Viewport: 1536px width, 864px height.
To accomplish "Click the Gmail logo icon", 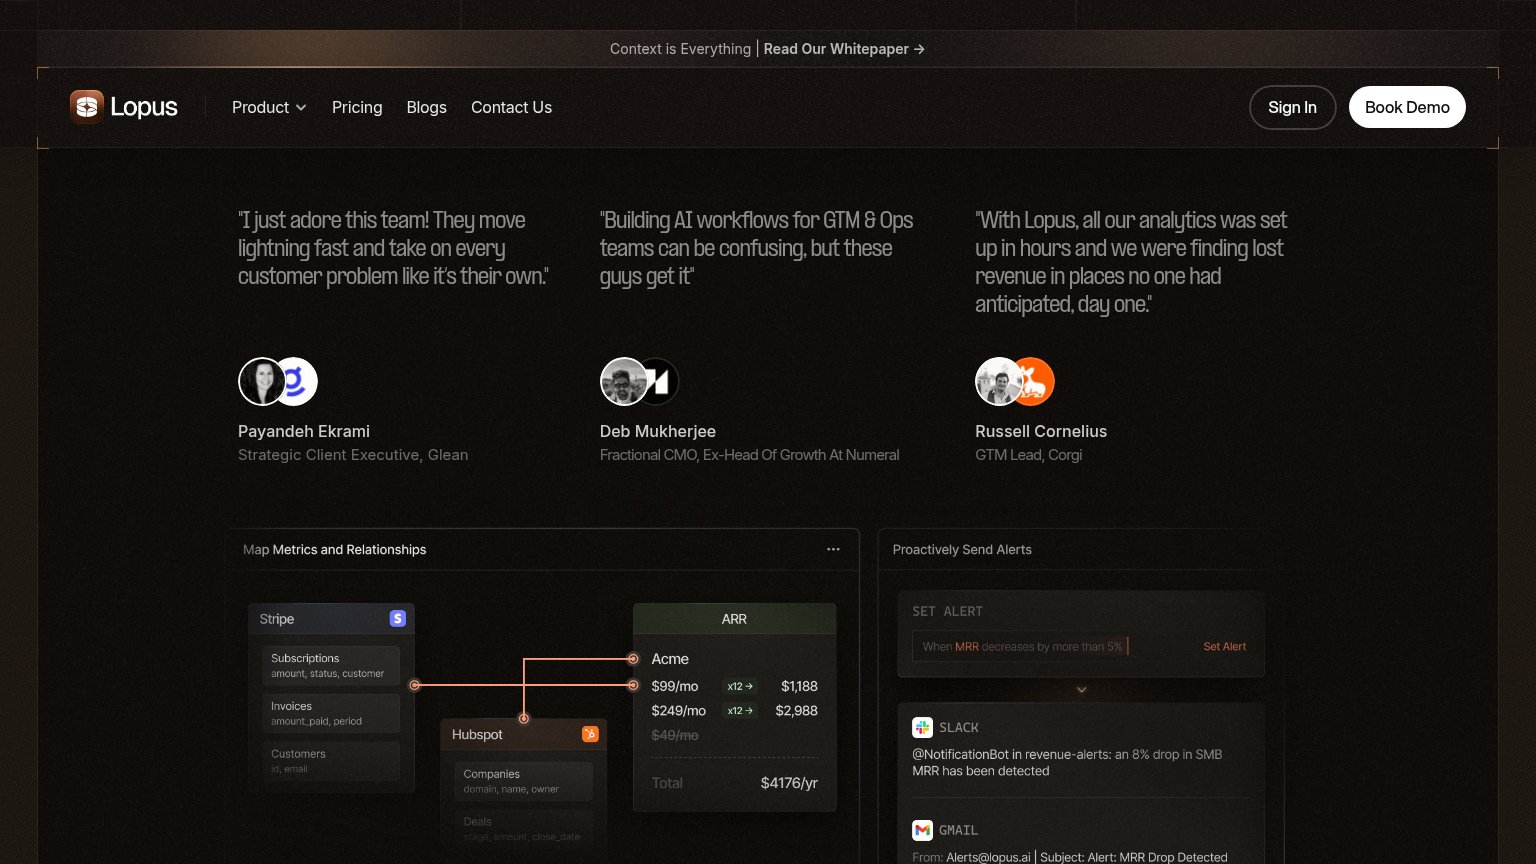I will point(922,830).
